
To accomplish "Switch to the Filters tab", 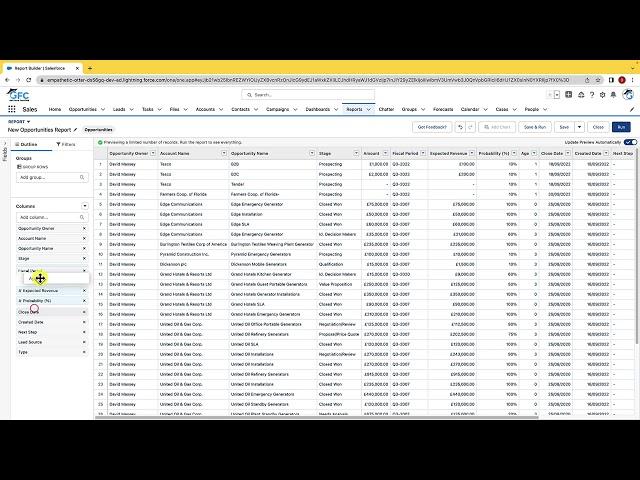I will pos(66,144).
